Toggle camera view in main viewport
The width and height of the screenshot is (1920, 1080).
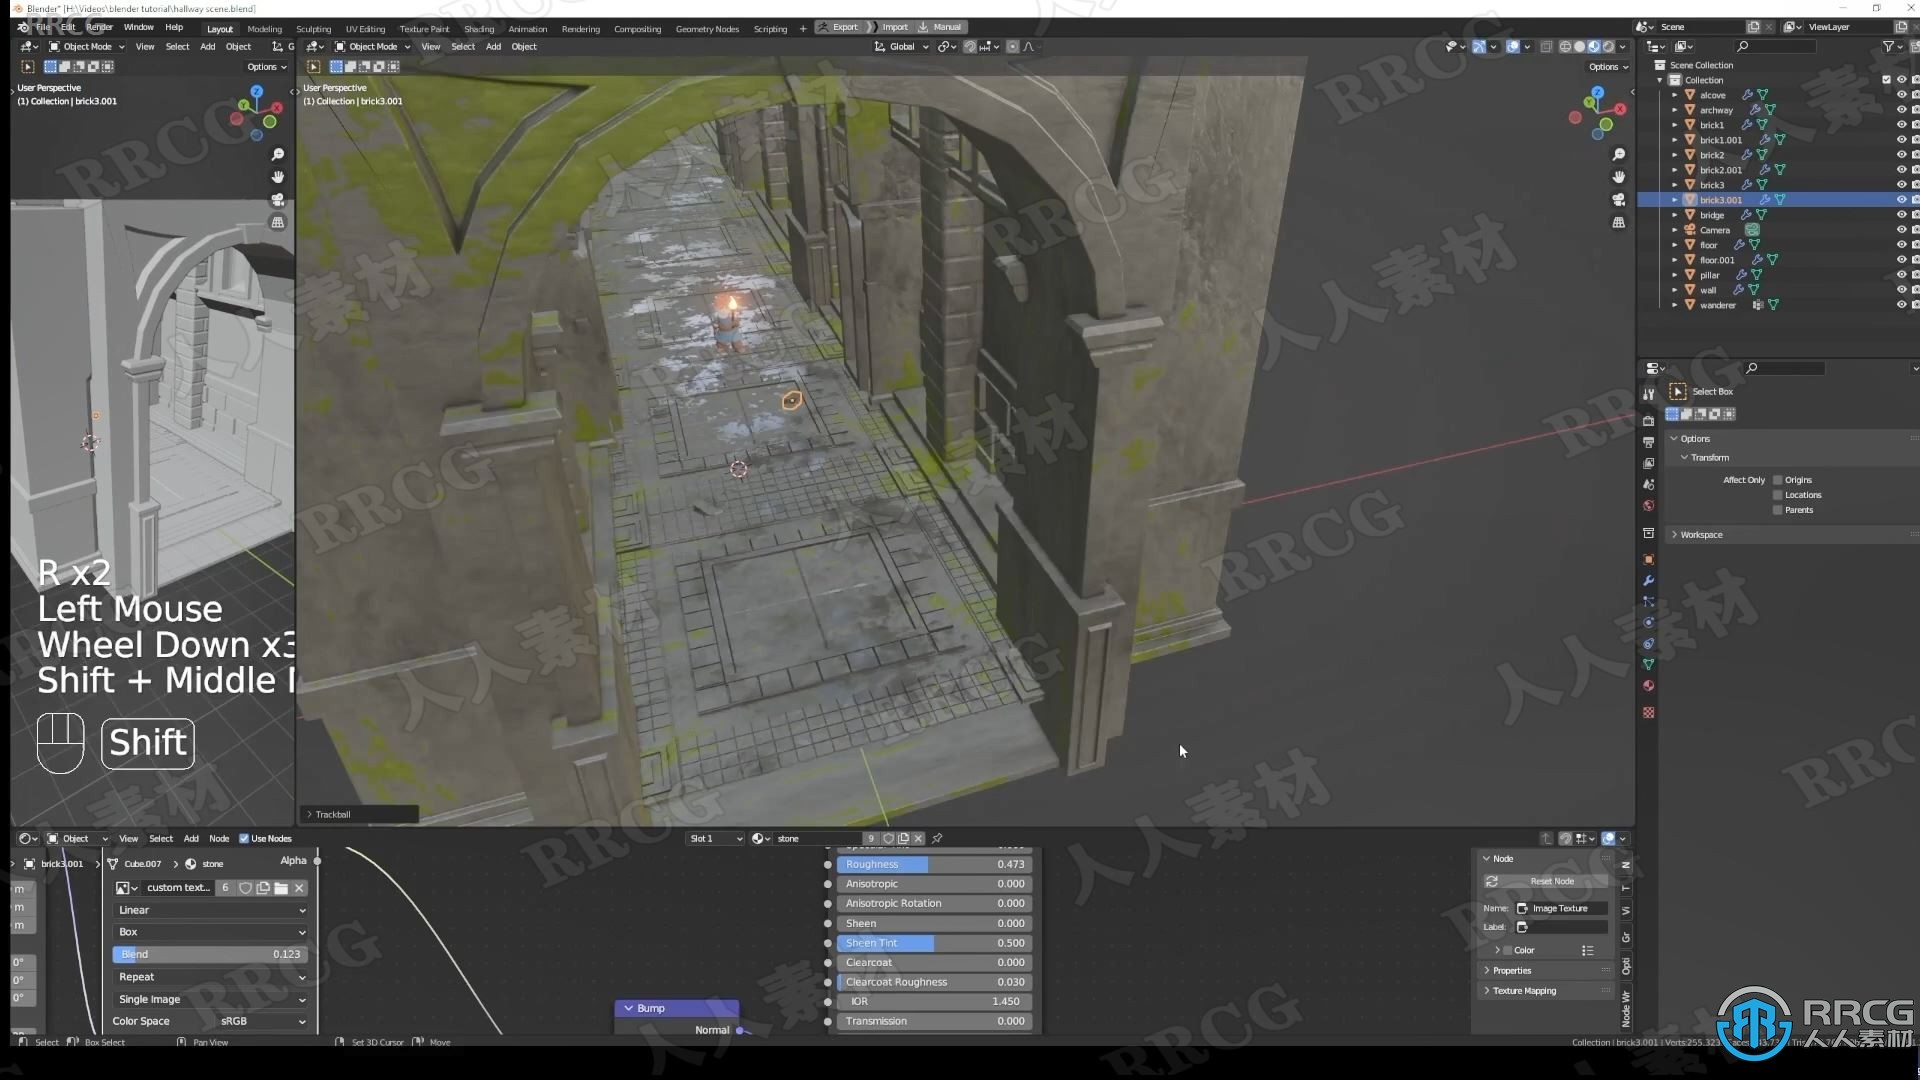coord(1618,200)
